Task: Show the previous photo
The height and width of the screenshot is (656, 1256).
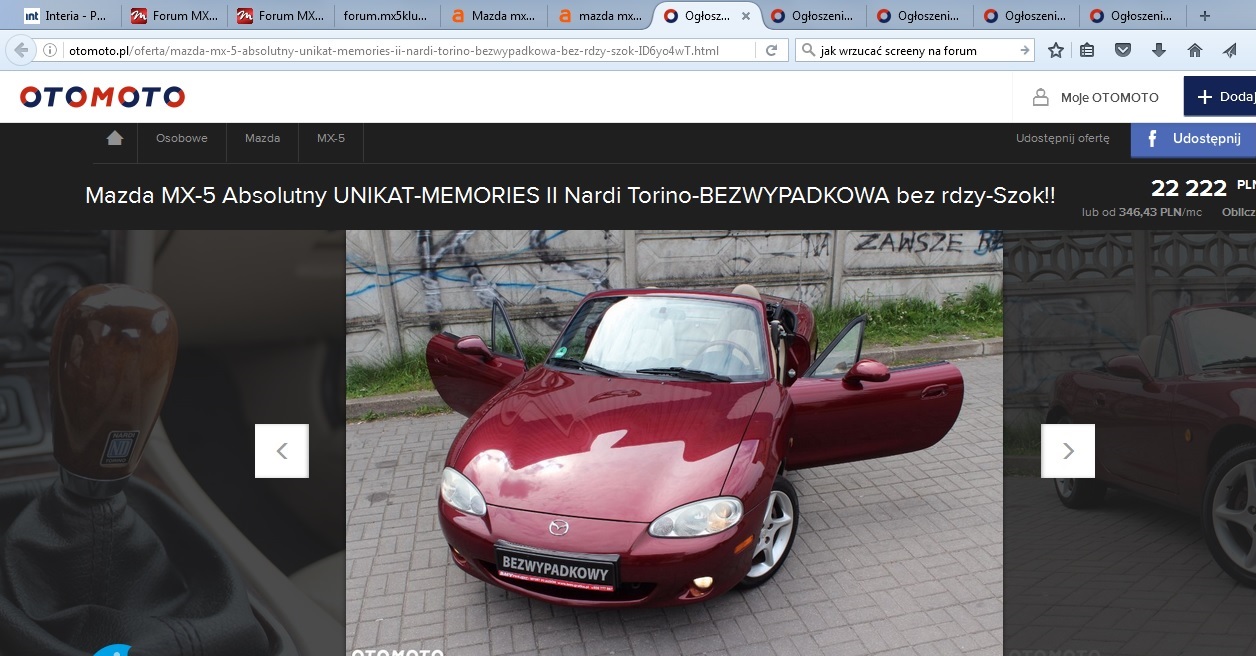Action: [x=282, y=451]
